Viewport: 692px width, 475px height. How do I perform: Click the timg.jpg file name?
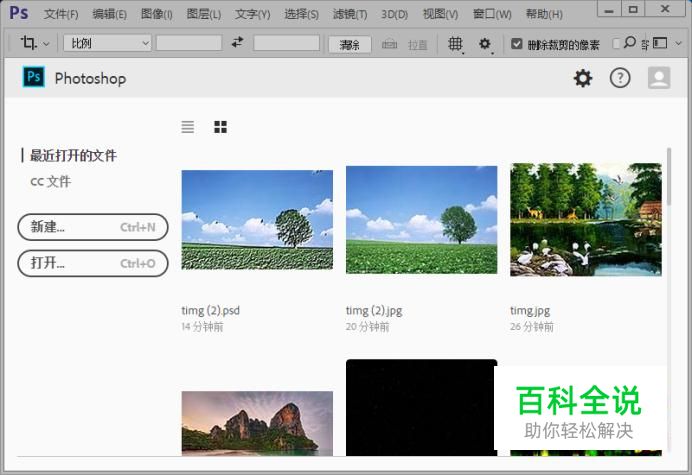click(x=530, y=311)
